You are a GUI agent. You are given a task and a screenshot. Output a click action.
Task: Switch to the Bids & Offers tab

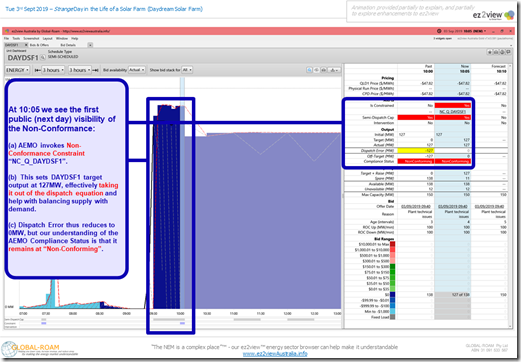click(x=39, y=45)
